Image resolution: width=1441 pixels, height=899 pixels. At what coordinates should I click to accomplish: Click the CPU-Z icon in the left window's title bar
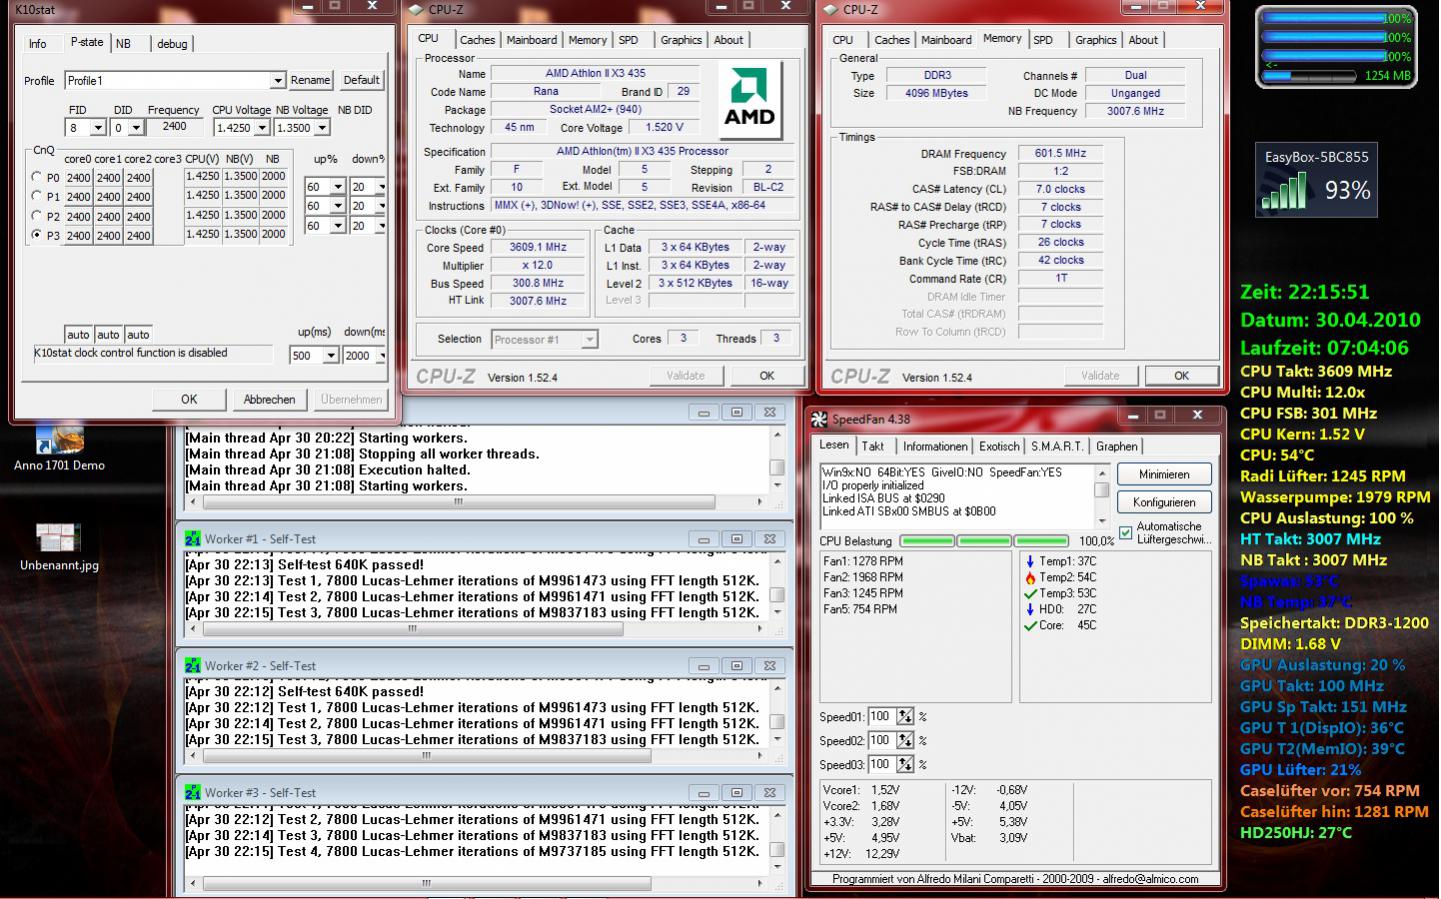416,10
